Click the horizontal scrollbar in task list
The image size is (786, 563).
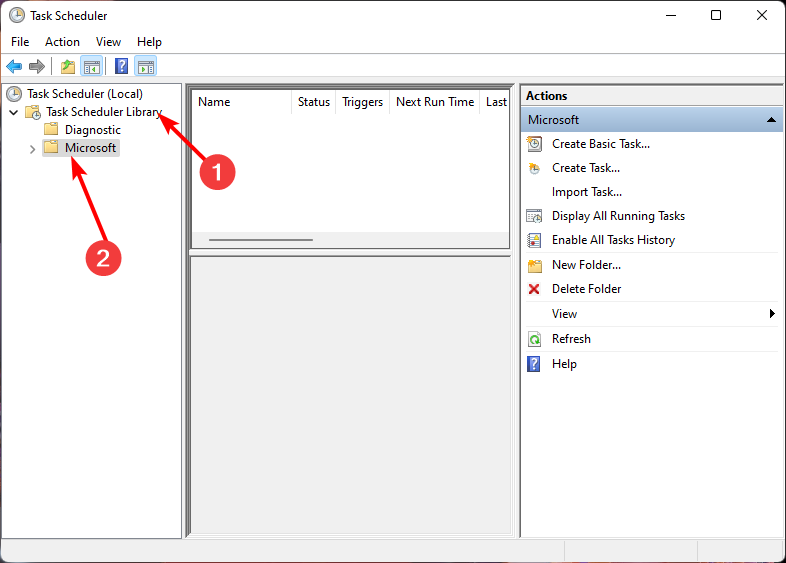pyautogui.click(x=261, y=240)
